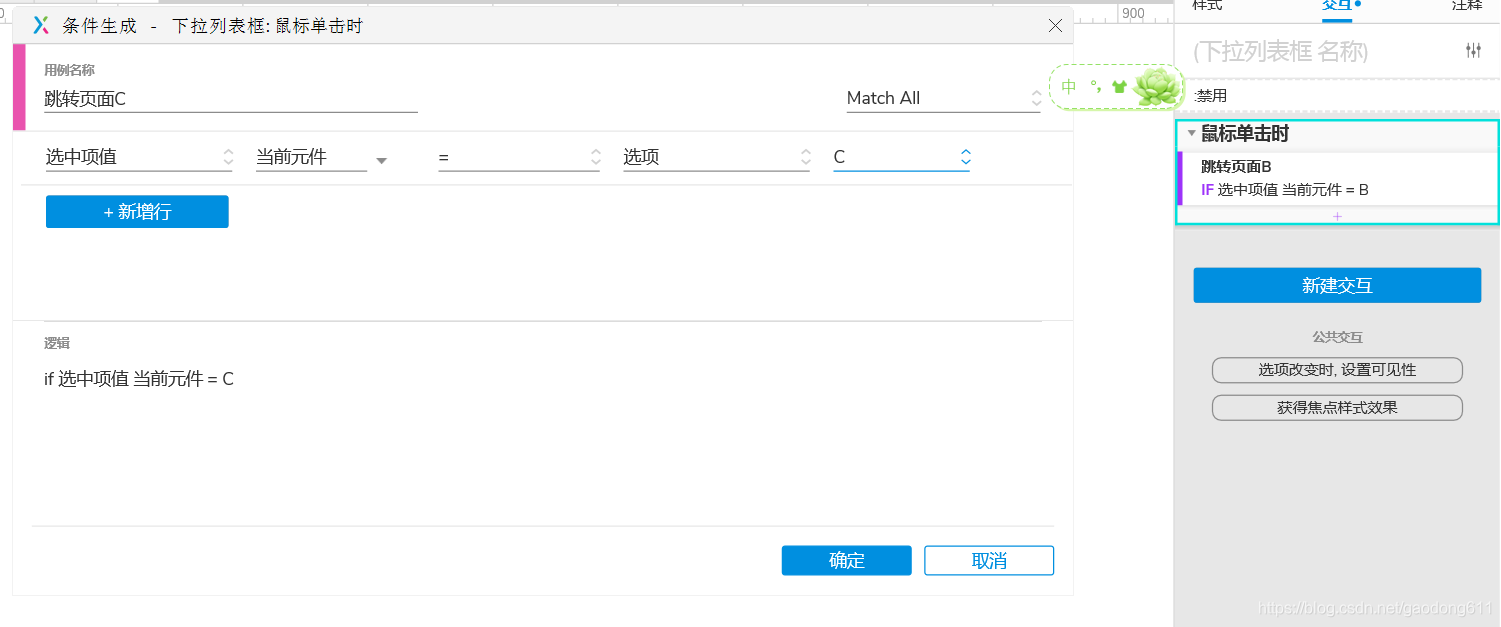Open the widget style settings sliders icon
The image size is (1501, 627).
tap(1473, 51)
